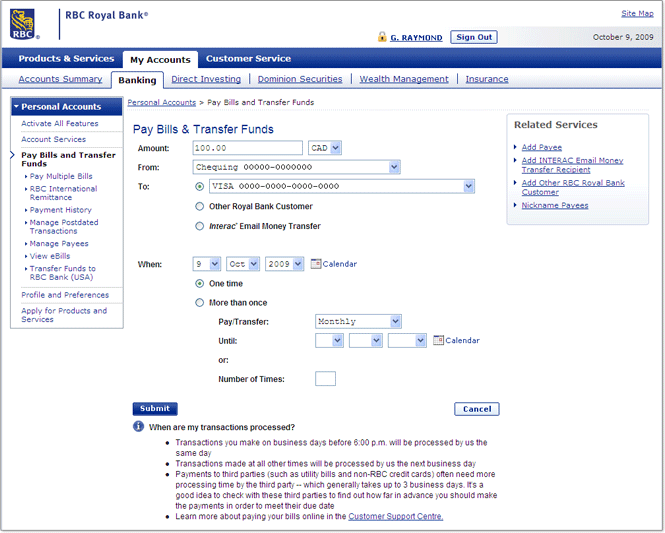The image size is (665, 533).
Task: Open the When month dropdown showing Oct
Action: pos(243,264)
